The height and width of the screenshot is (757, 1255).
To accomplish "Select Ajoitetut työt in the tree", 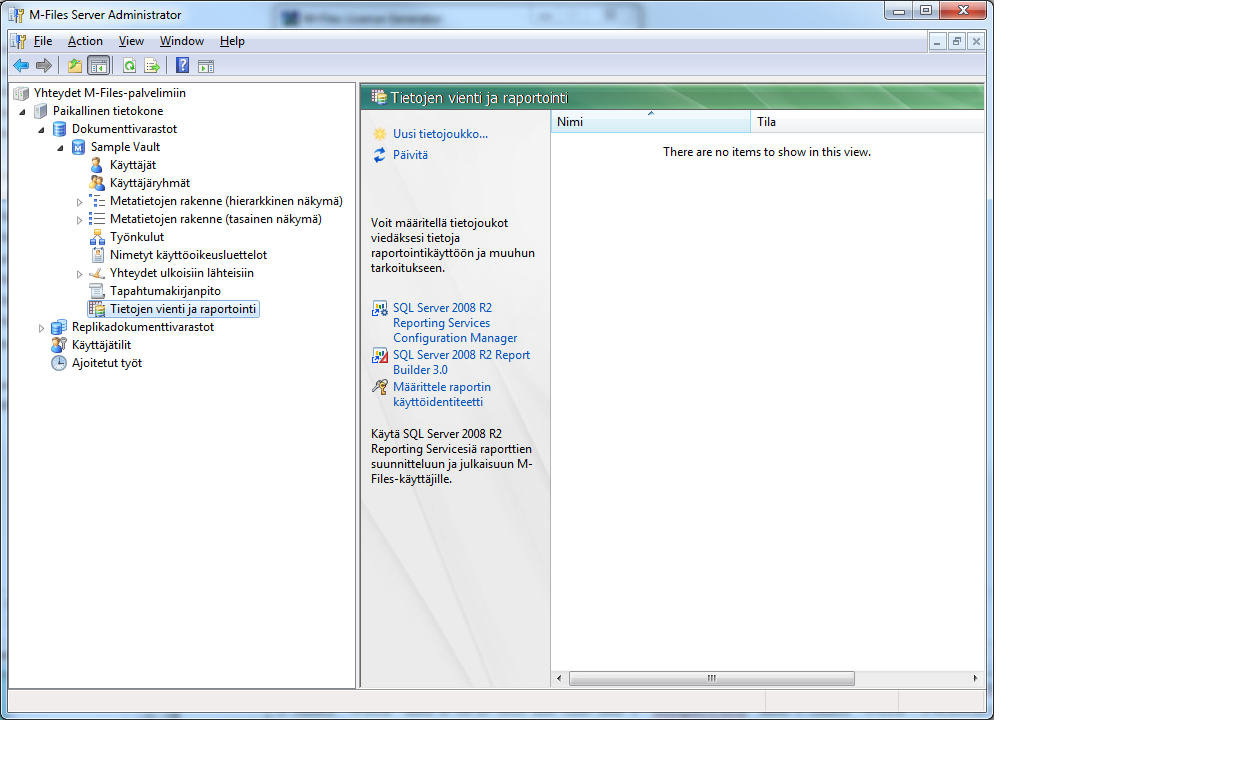I will [x=107, y=363].
